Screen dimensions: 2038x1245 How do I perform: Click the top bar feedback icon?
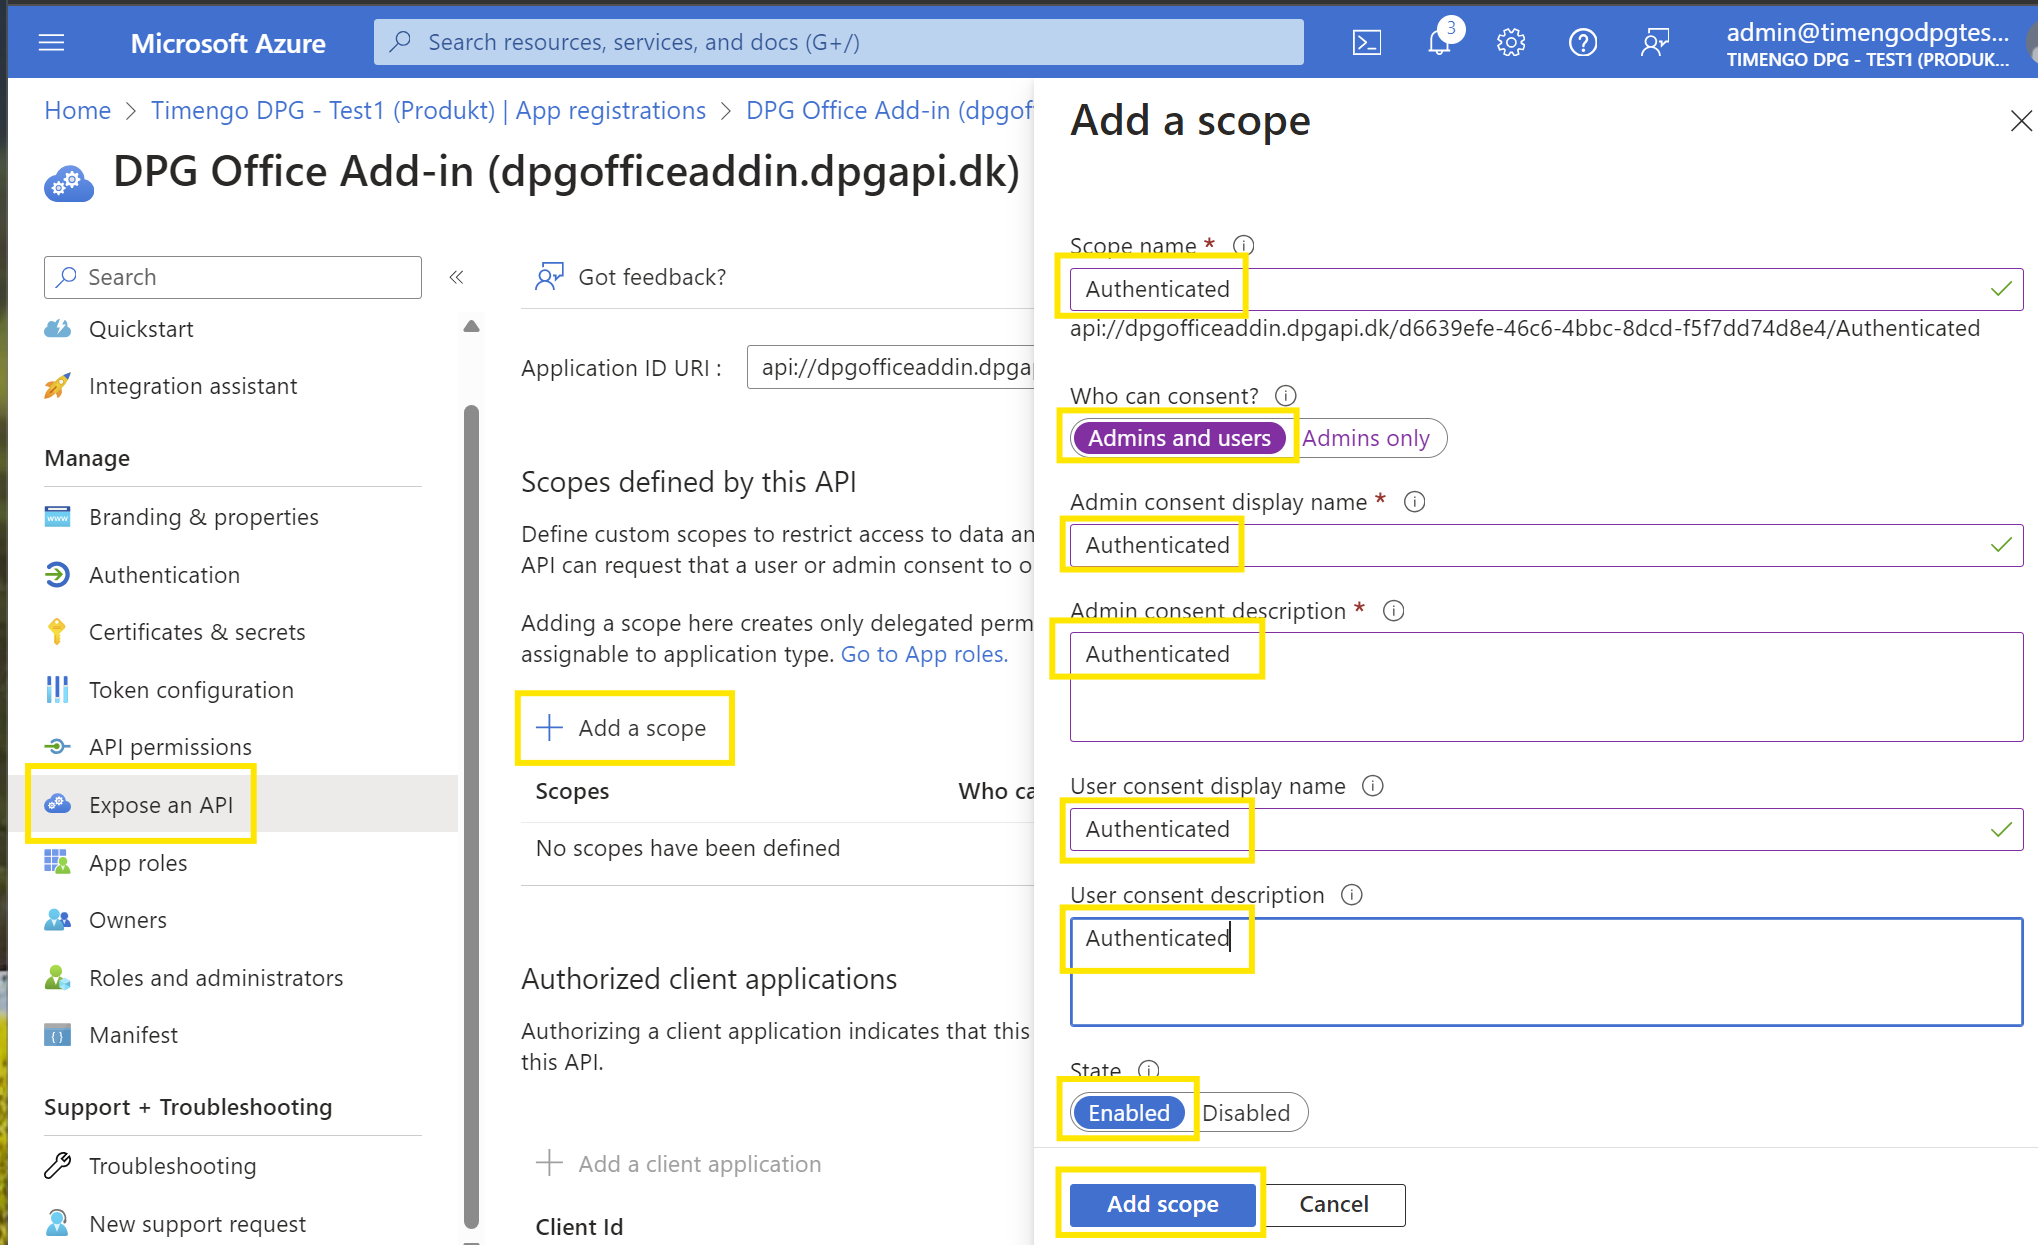tap(1654, 43)
